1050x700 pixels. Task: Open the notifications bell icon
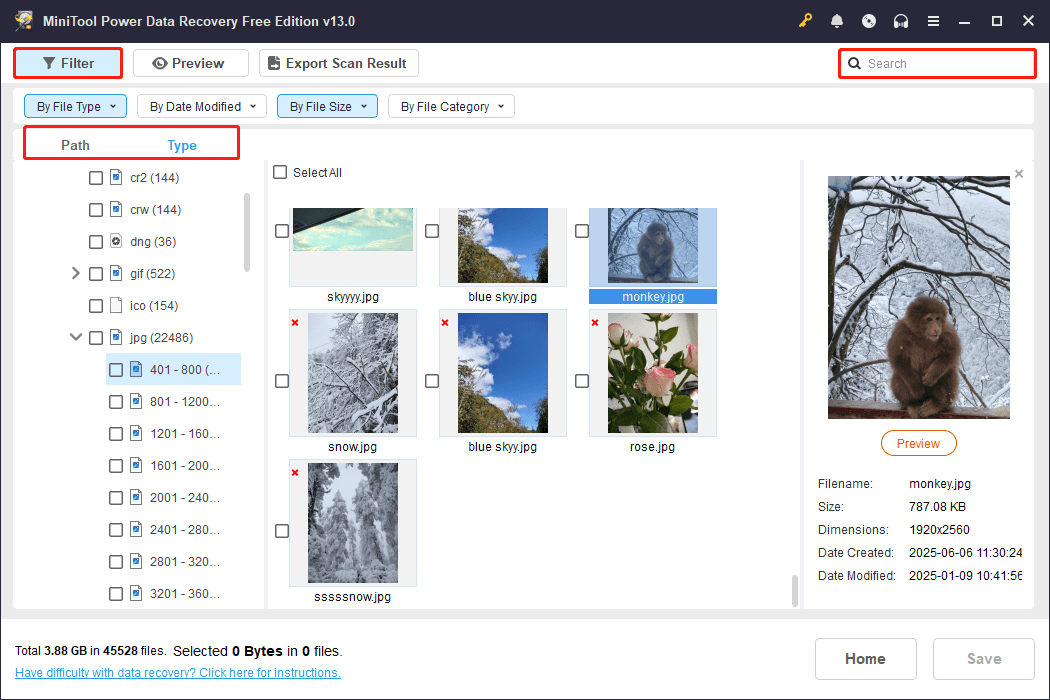click(x=837, y=21)
